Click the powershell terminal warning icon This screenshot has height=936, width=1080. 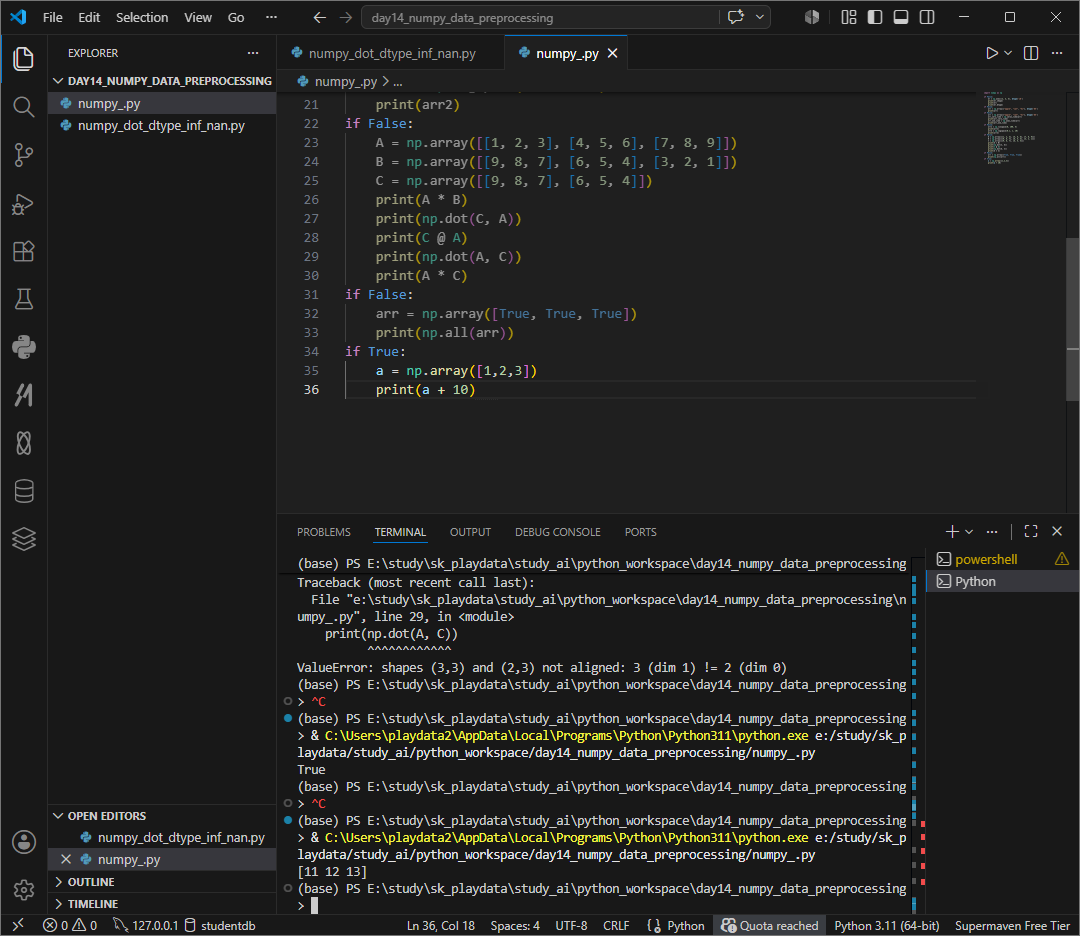tap(1061, 559)
